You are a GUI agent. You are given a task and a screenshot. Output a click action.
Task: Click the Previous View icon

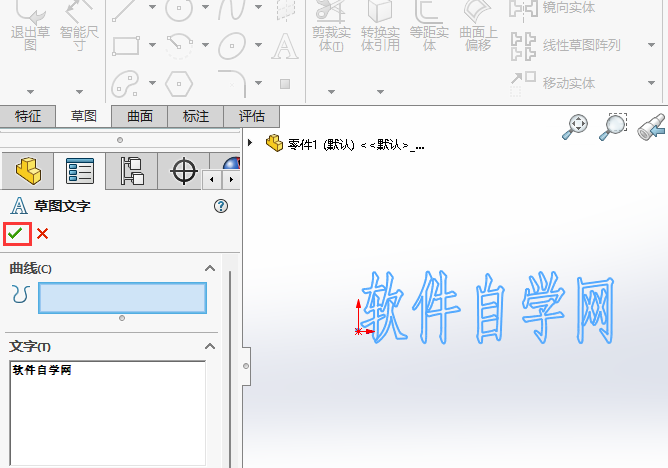651,126
